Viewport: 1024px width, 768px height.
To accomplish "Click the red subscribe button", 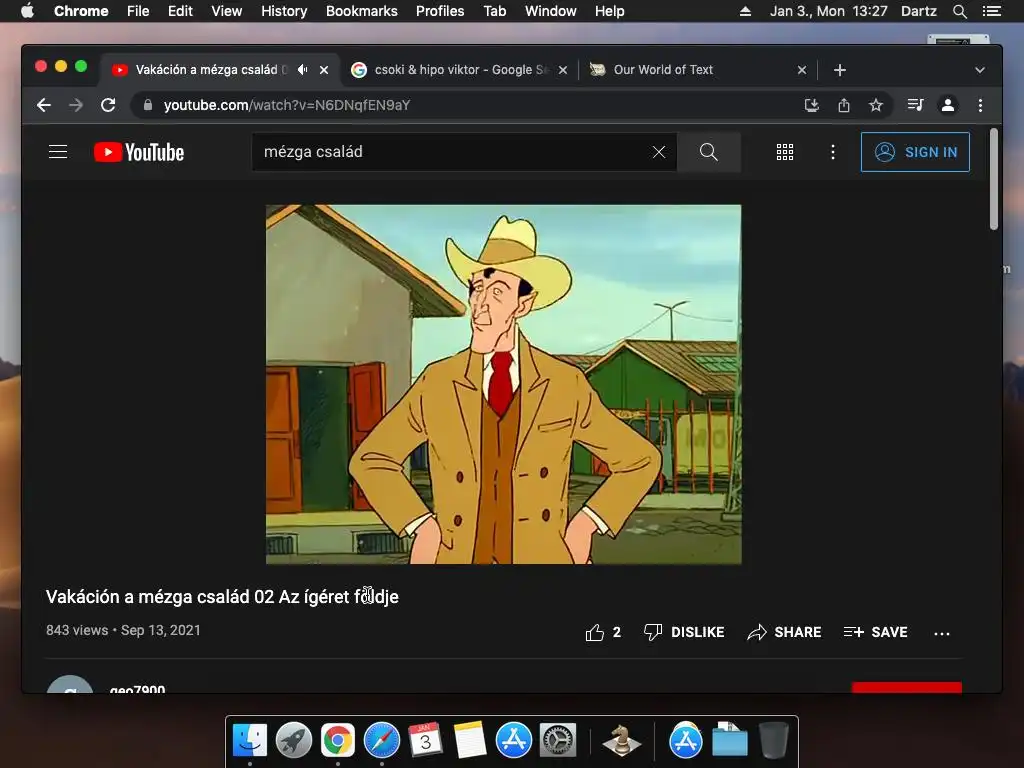I will [906, 687].
